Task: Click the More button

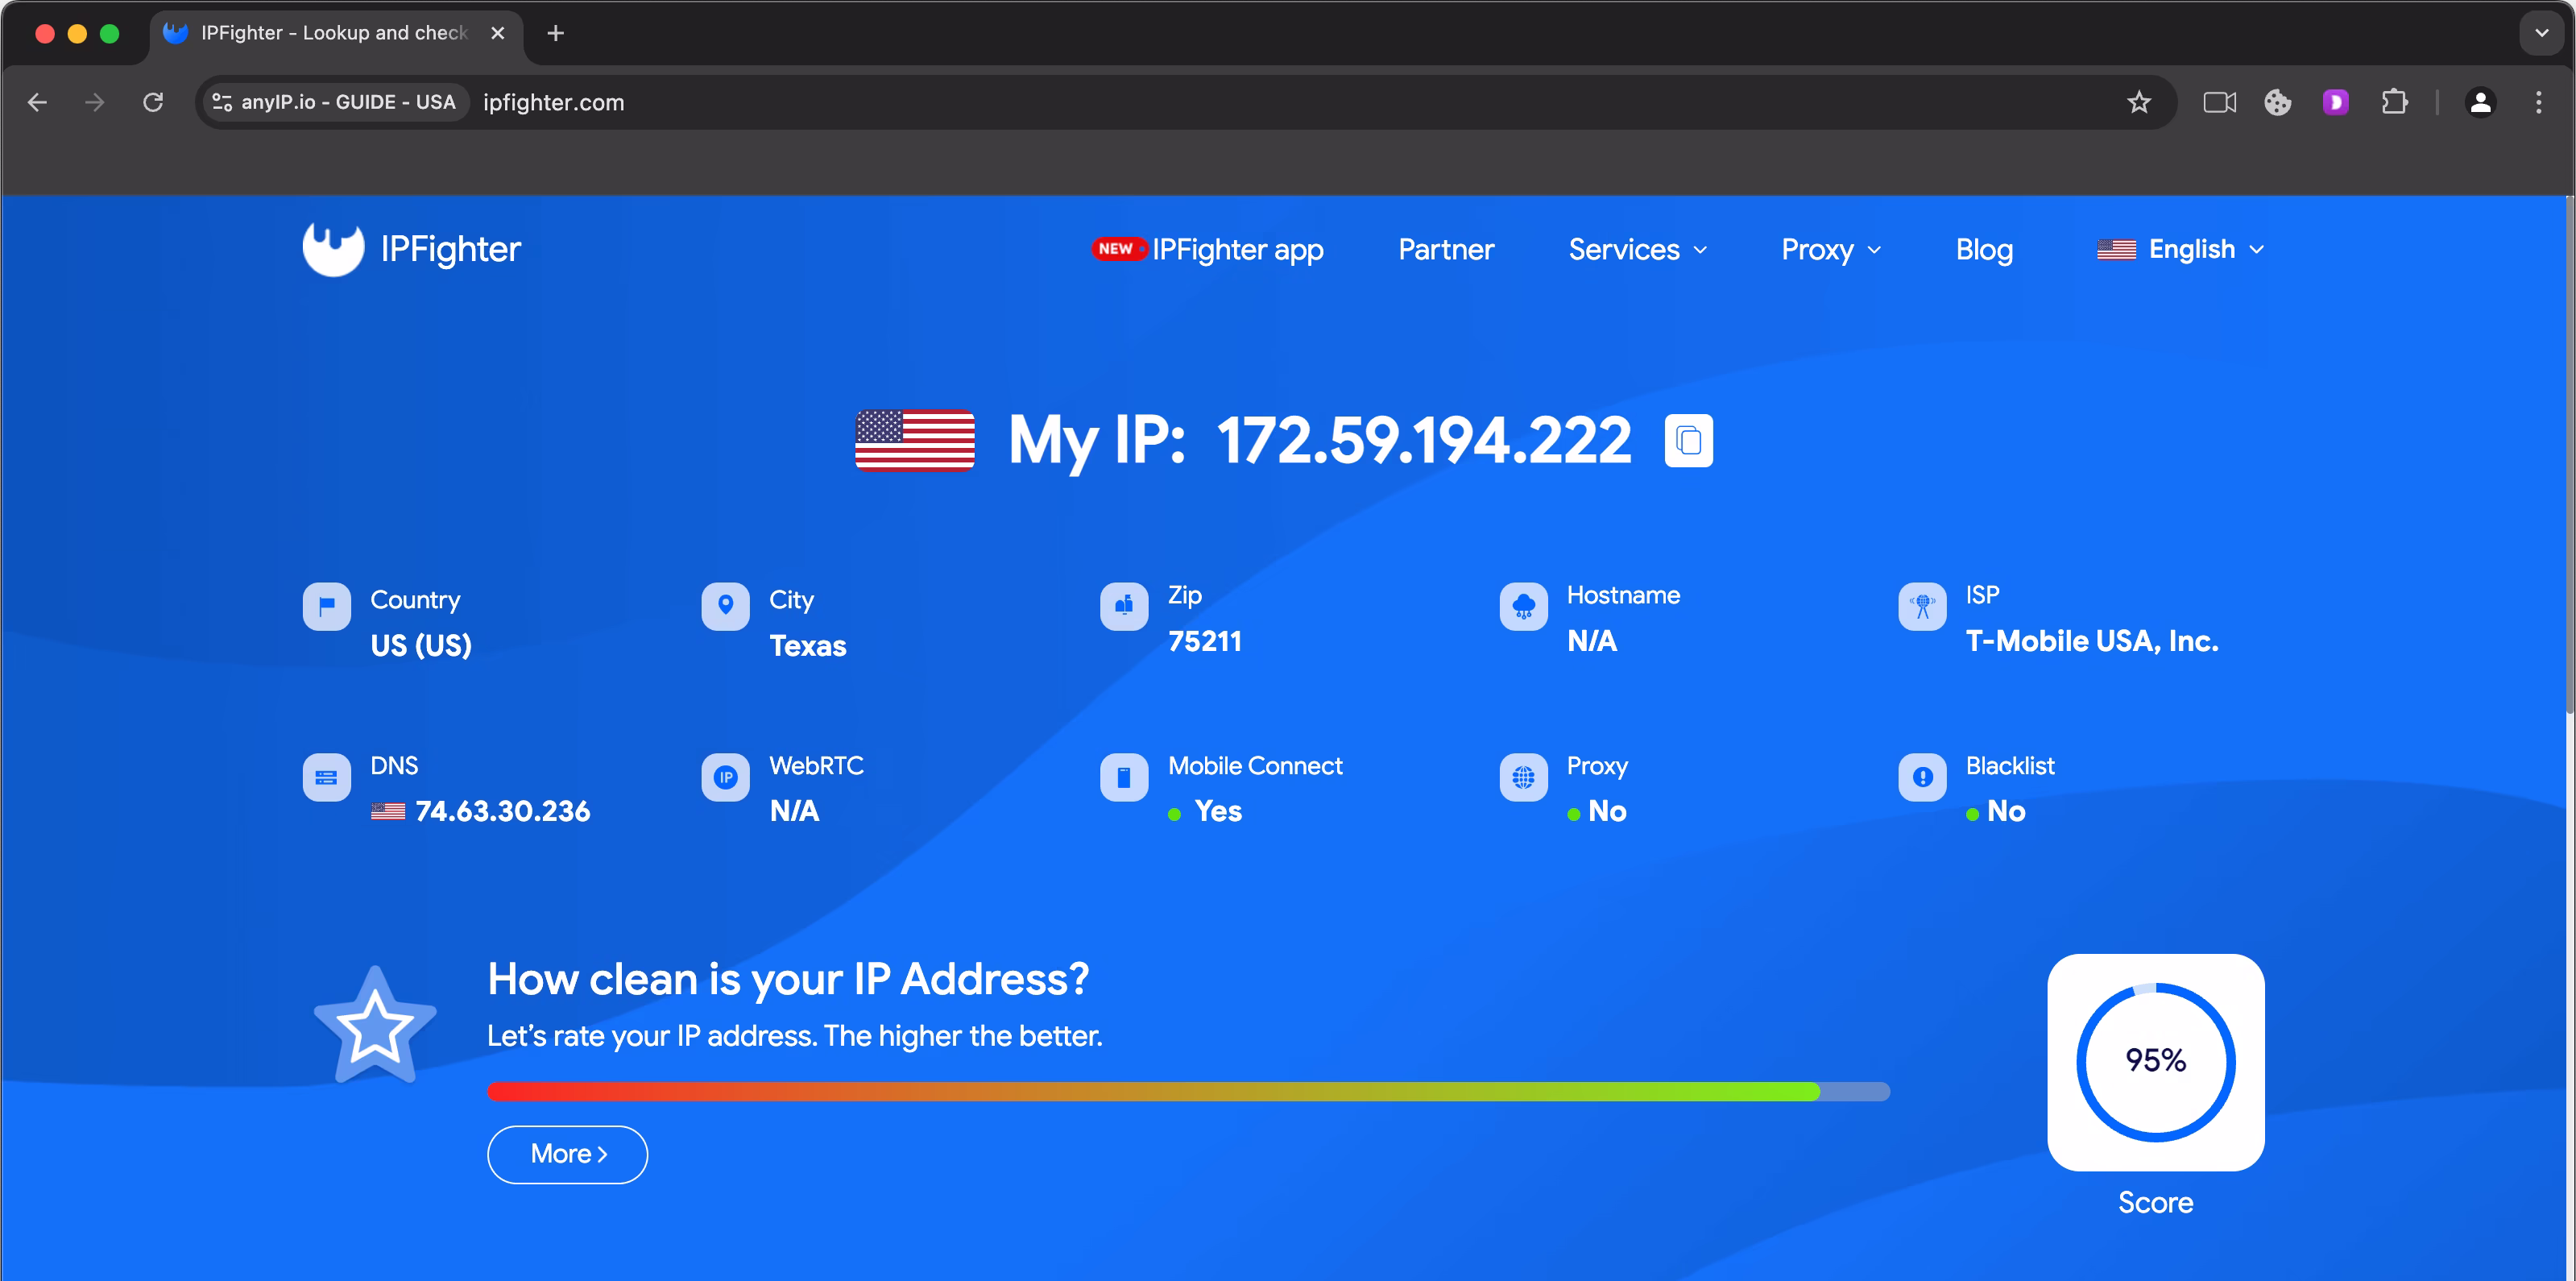Action: (567, 1154)
